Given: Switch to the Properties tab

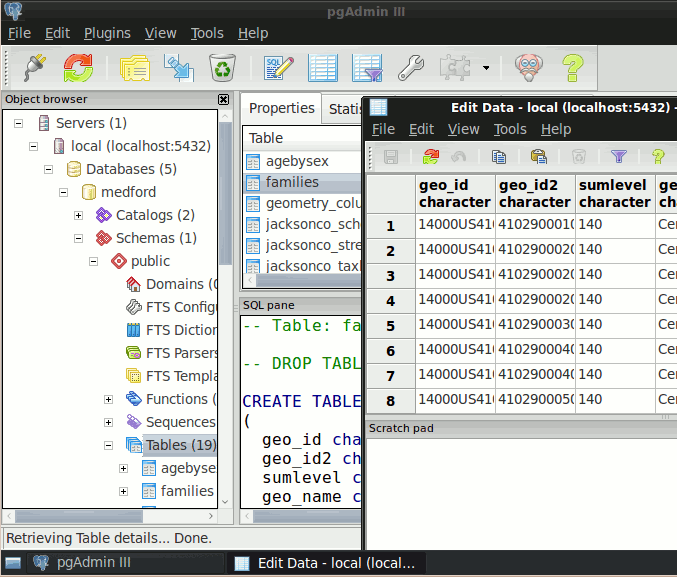Looking at the screenshot, I should pos(282,108).
